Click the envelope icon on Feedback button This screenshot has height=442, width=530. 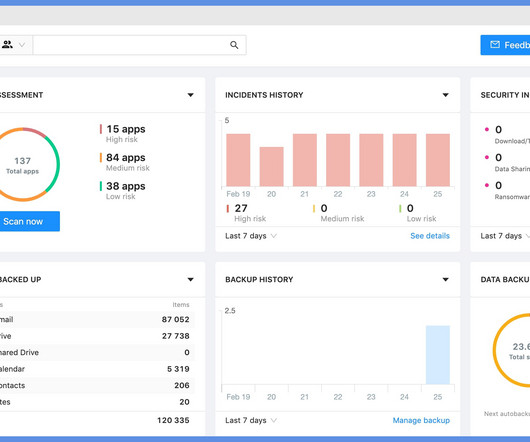[495, 45]
